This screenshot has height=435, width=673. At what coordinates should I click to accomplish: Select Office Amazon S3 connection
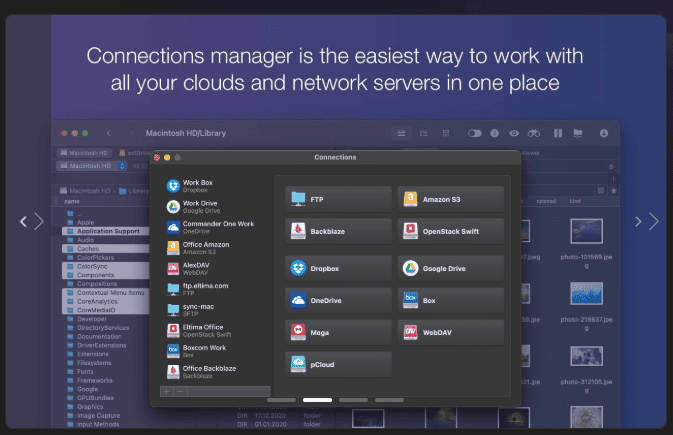pyautogui.click(x=212, y=248)
